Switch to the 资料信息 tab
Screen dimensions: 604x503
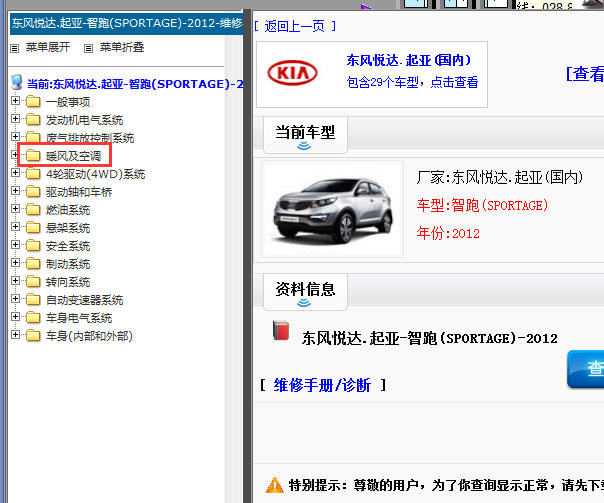(x=305, y=292)
